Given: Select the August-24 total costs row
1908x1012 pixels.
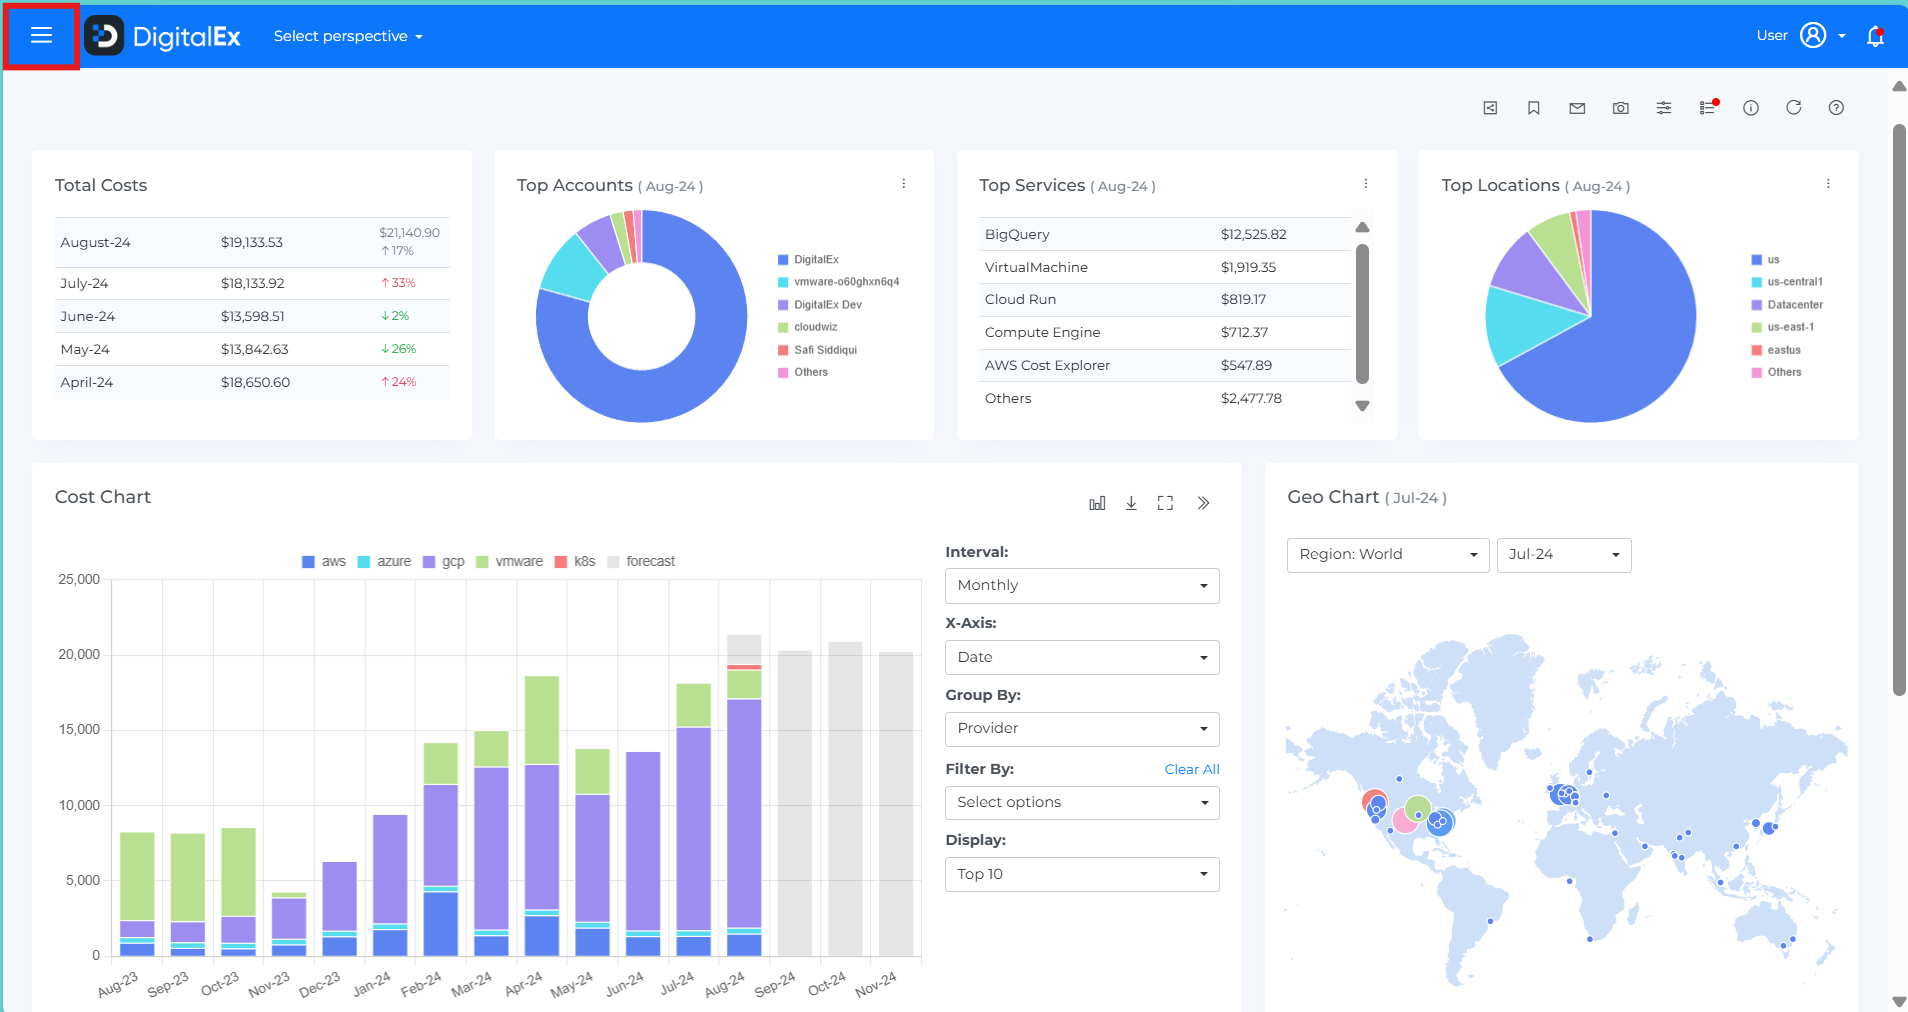Looking at the screenshot, I should tap(252, 242).
